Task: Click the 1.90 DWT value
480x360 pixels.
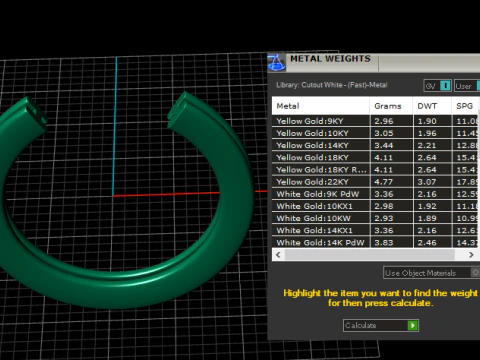Action: coord(427,121)
